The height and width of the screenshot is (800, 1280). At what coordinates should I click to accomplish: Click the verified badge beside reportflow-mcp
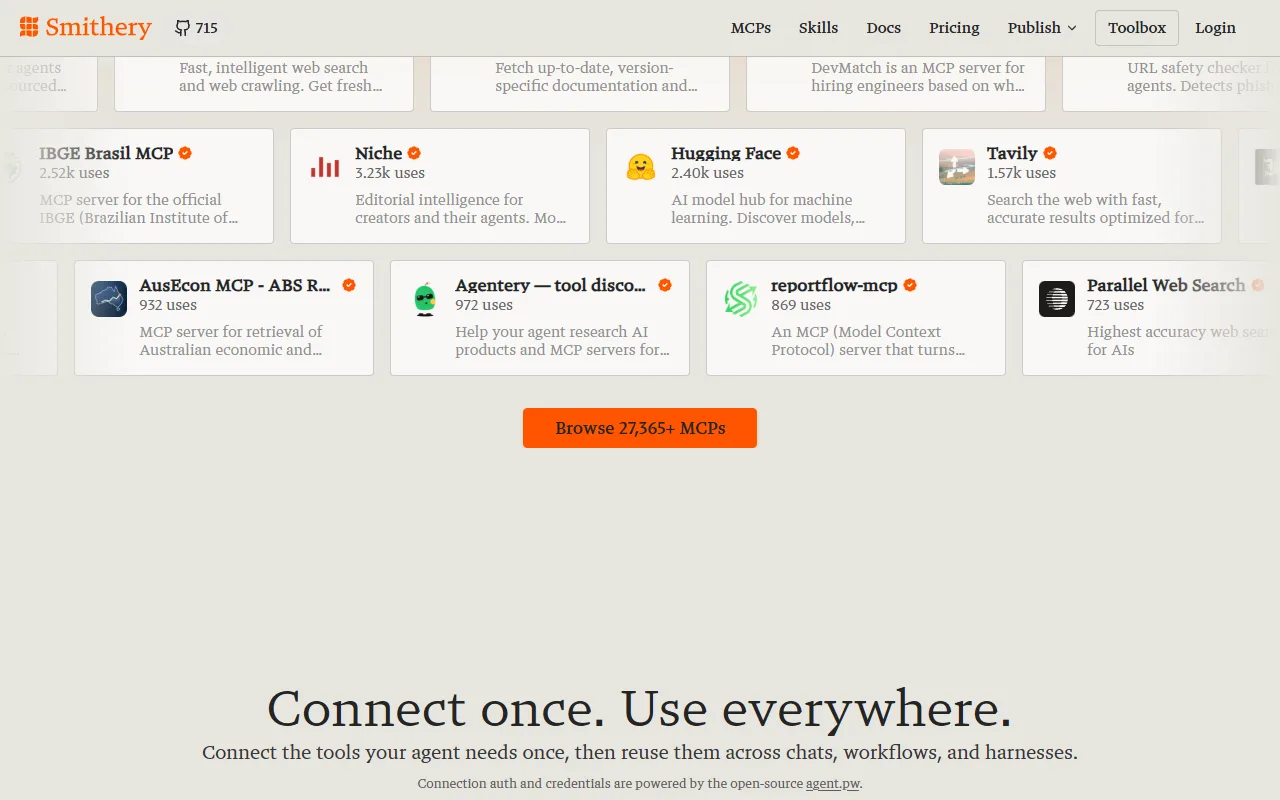[910, 285]
